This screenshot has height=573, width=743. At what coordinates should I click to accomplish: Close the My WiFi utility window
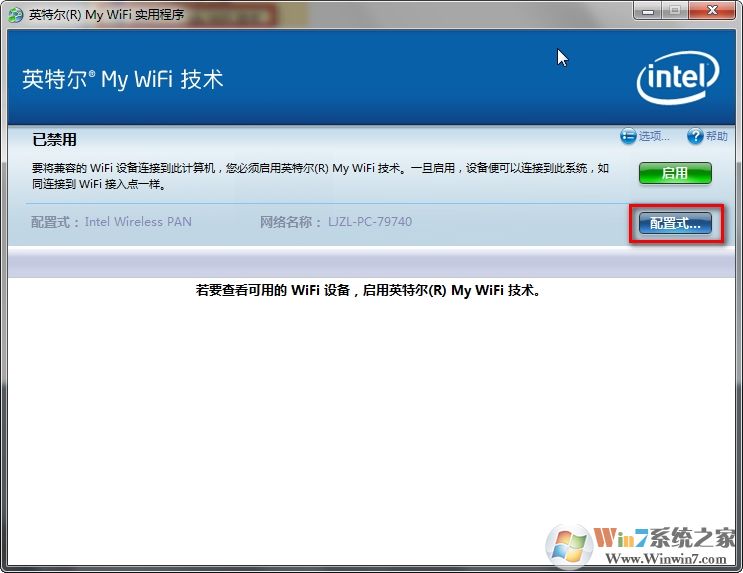pos(712,10)
